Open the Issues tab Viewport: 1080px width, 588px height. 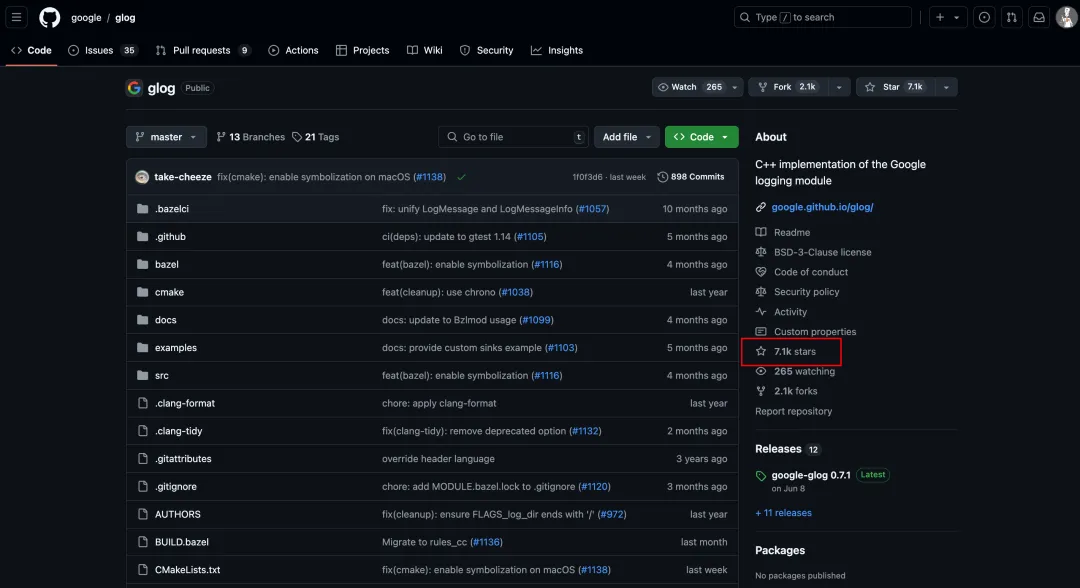tap(102, 50)
